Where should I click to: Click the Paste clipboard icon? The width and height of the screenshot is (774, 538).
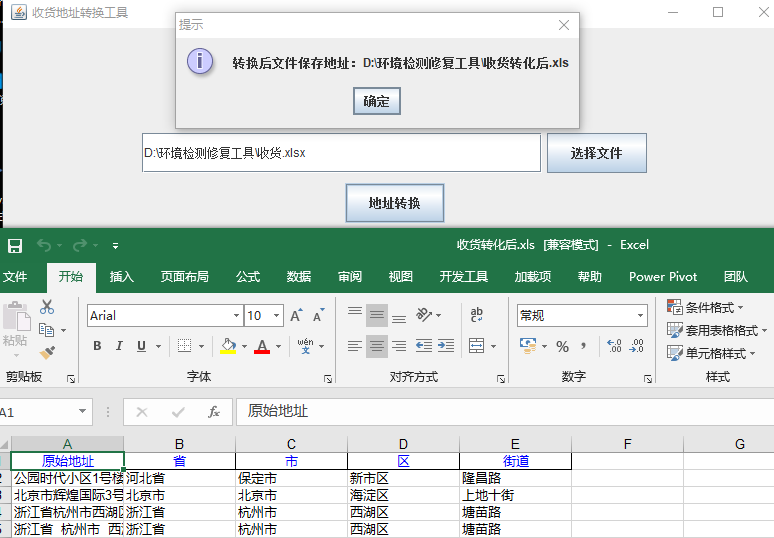(x=16, y=316)
